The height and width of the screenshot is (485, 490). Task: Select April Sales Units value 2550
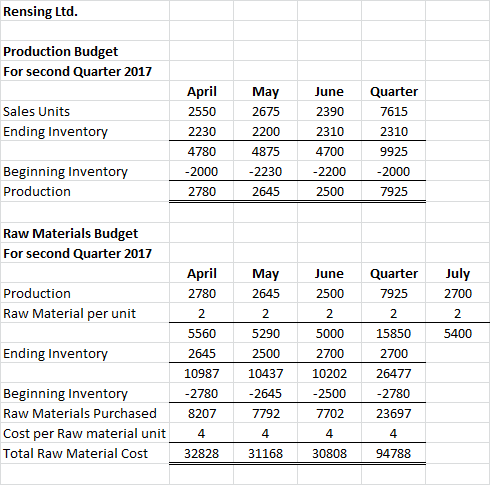click(202, 112)
